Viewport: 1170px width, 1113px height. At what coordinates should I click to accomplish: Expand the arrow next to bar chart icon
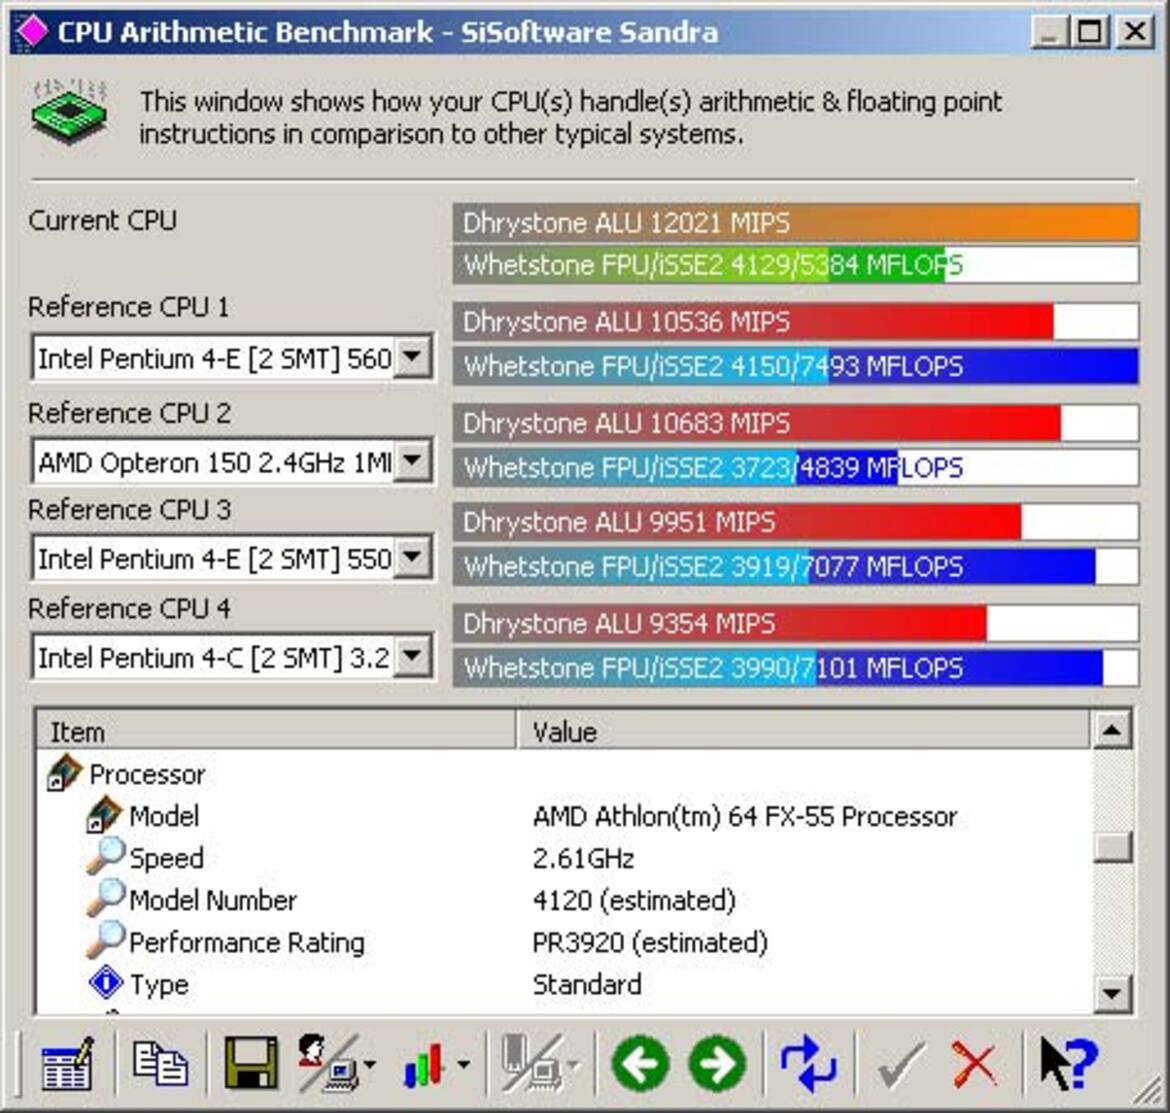[x=463, y=1065]
